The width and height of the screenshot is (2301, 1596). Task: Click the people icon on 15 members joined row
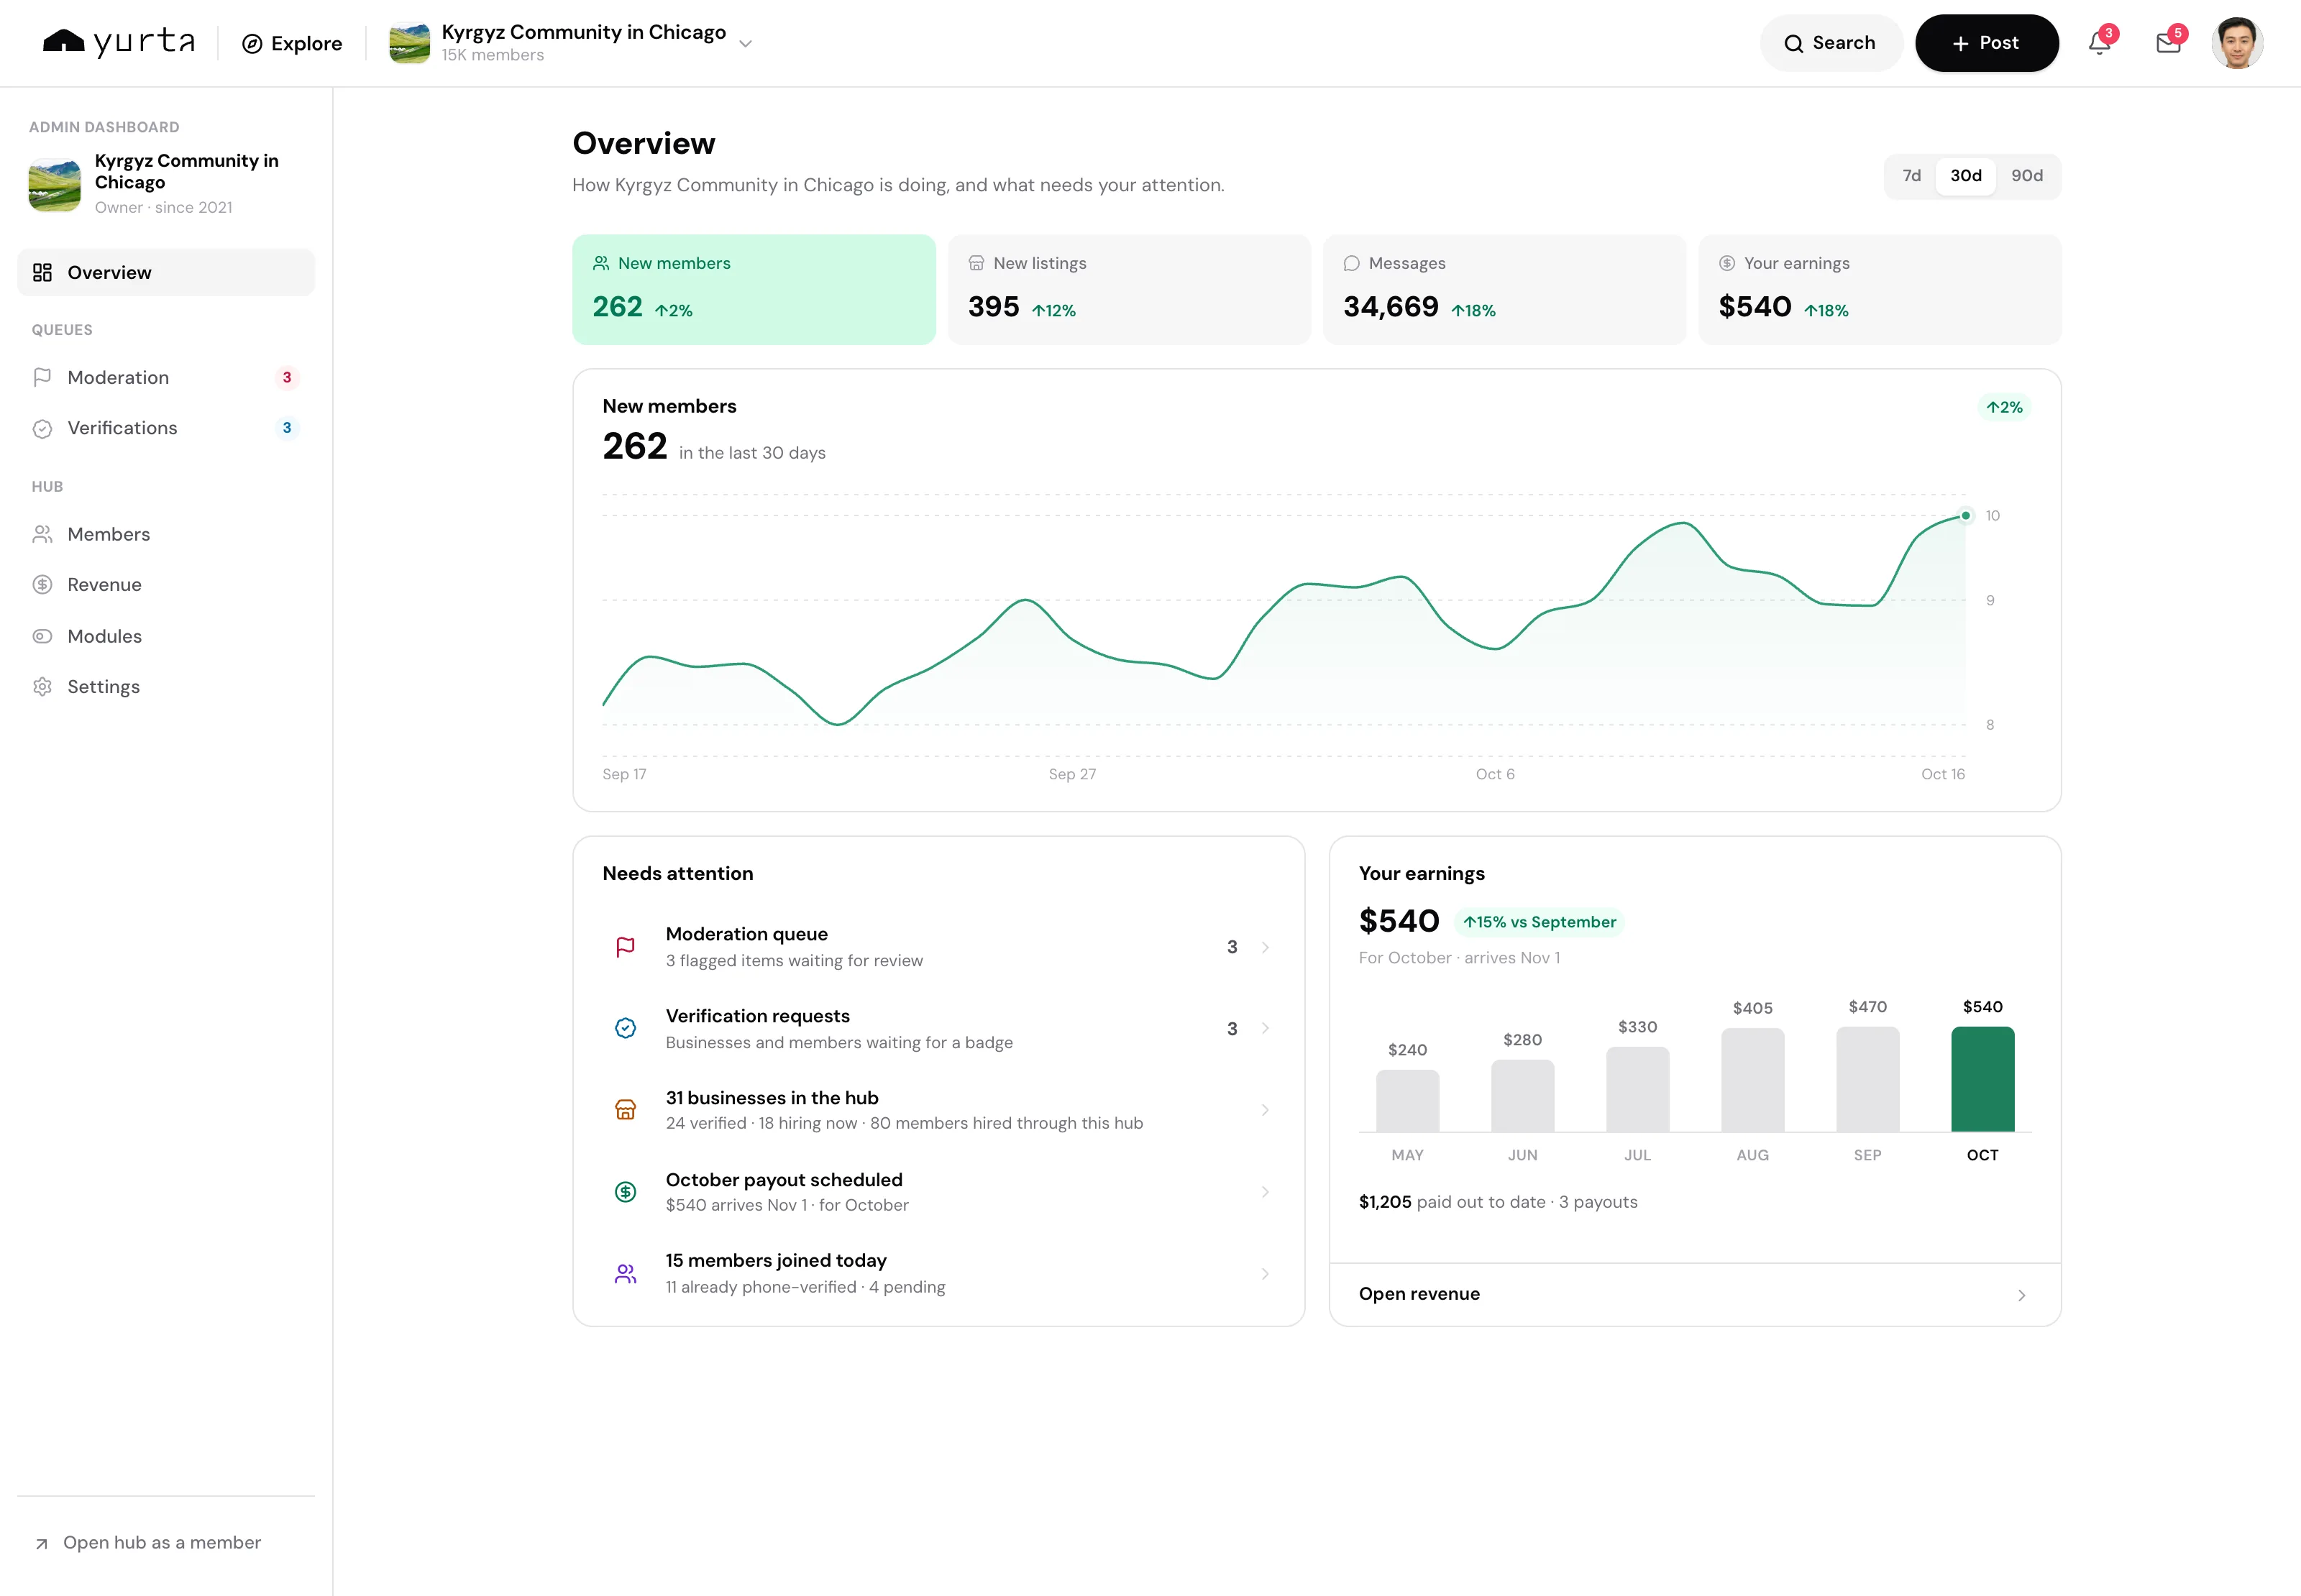click(x=625, y=1274)
